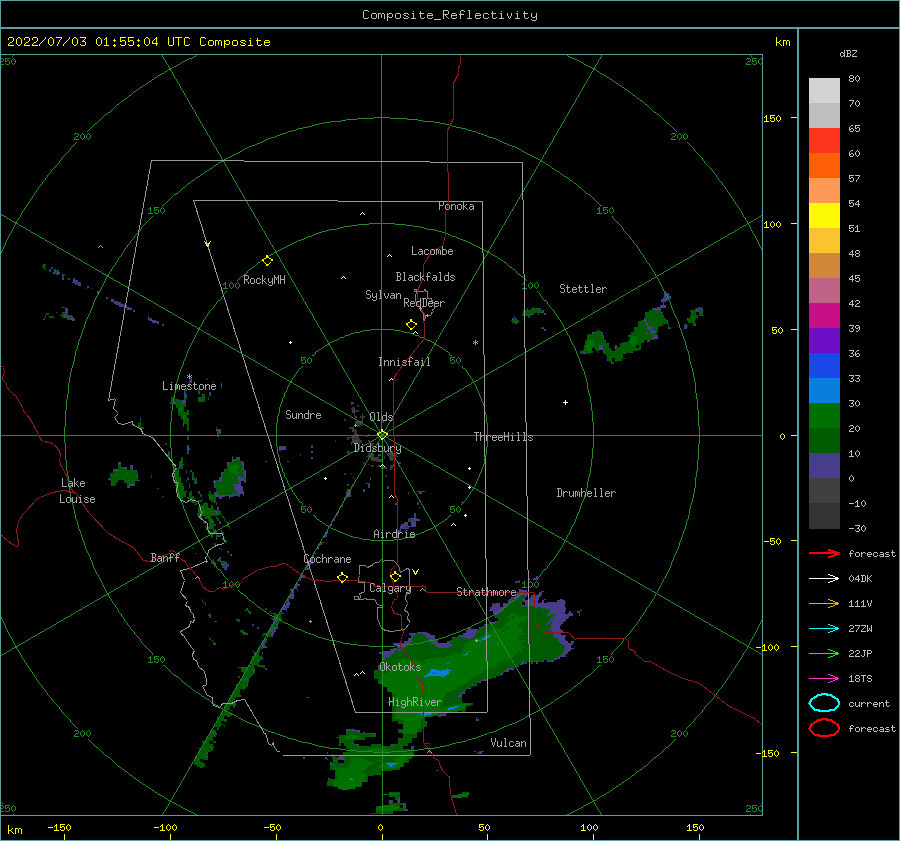Image resolution: width=900 pixels, height=841 pixels.
Task: Click the Stettler city label
Action: pyautogui.click(x=583, y=289)
